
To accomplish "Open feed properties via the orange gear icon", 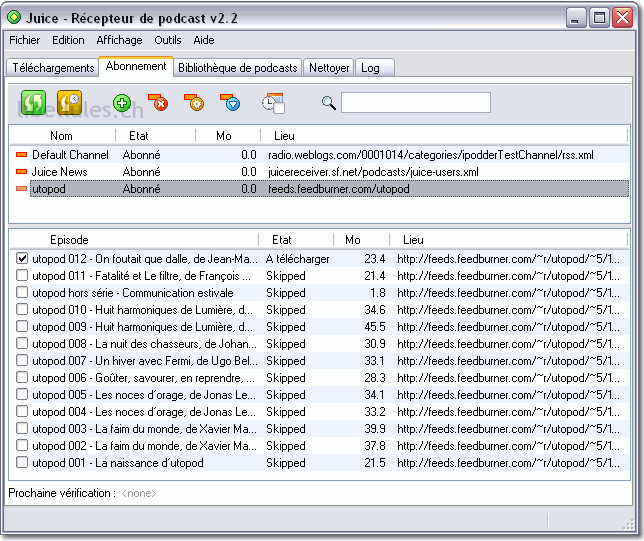I will (x=194, y=103).
